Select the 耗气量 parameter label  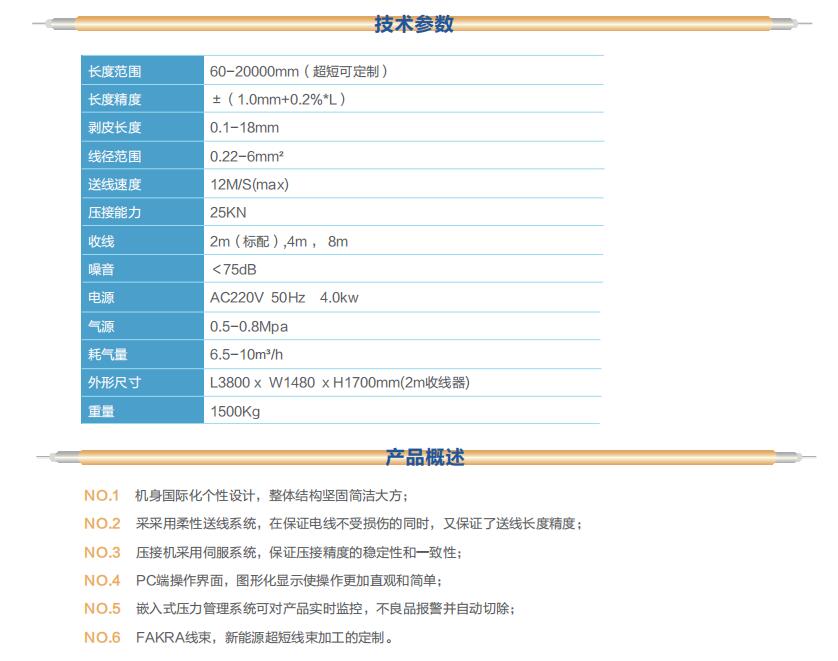pos(113,354)
